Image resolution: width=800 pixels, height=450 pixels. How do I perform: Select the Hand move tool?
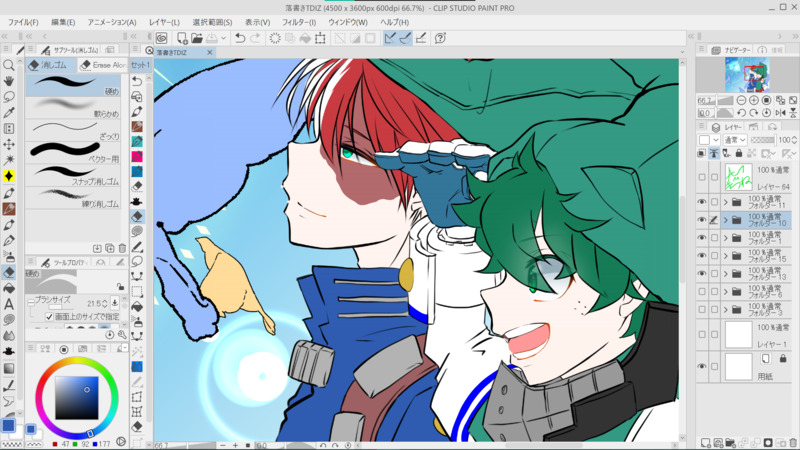pos(9,81)
